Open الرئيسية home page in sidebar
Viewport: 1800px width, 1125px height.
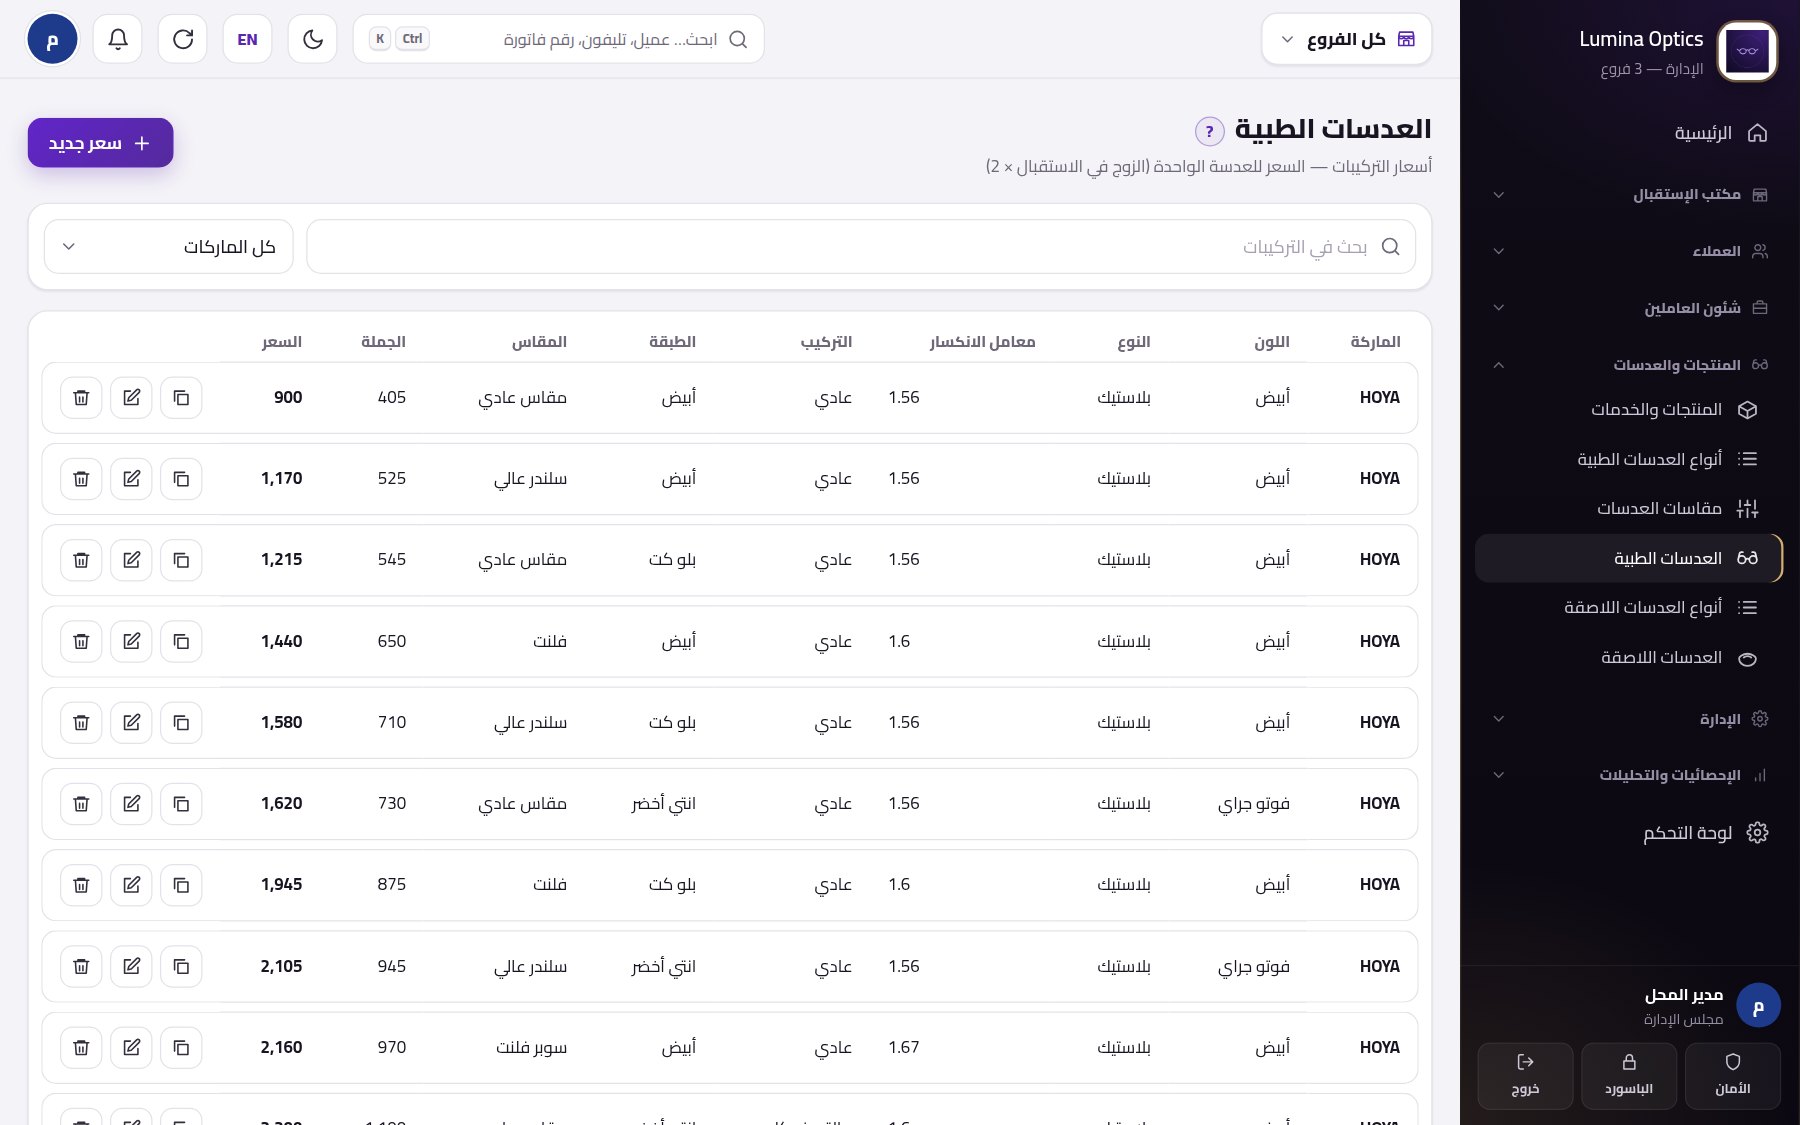[x=1629, y=133]
